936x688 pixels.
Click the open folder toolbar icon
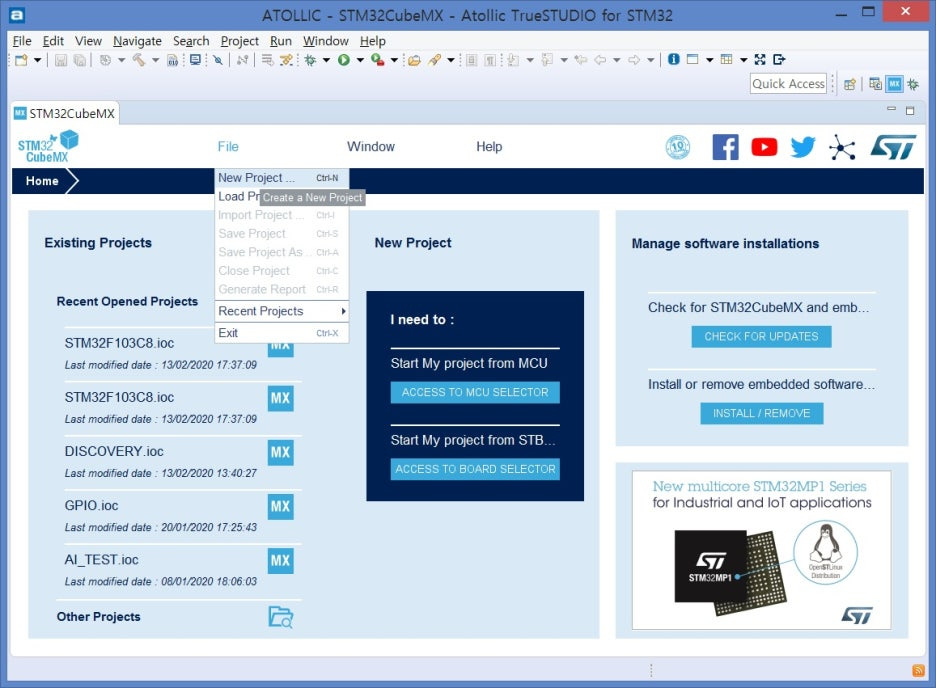[414, 60]
